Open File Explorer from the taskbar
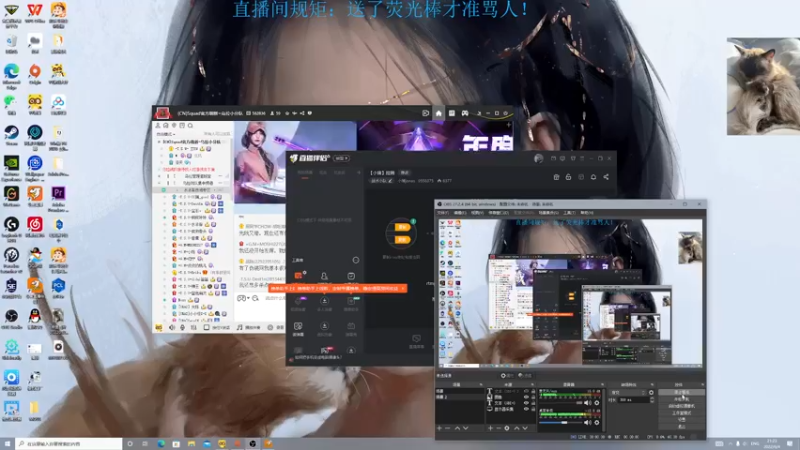Screen dimensions: 800x450 coord(191,444)
